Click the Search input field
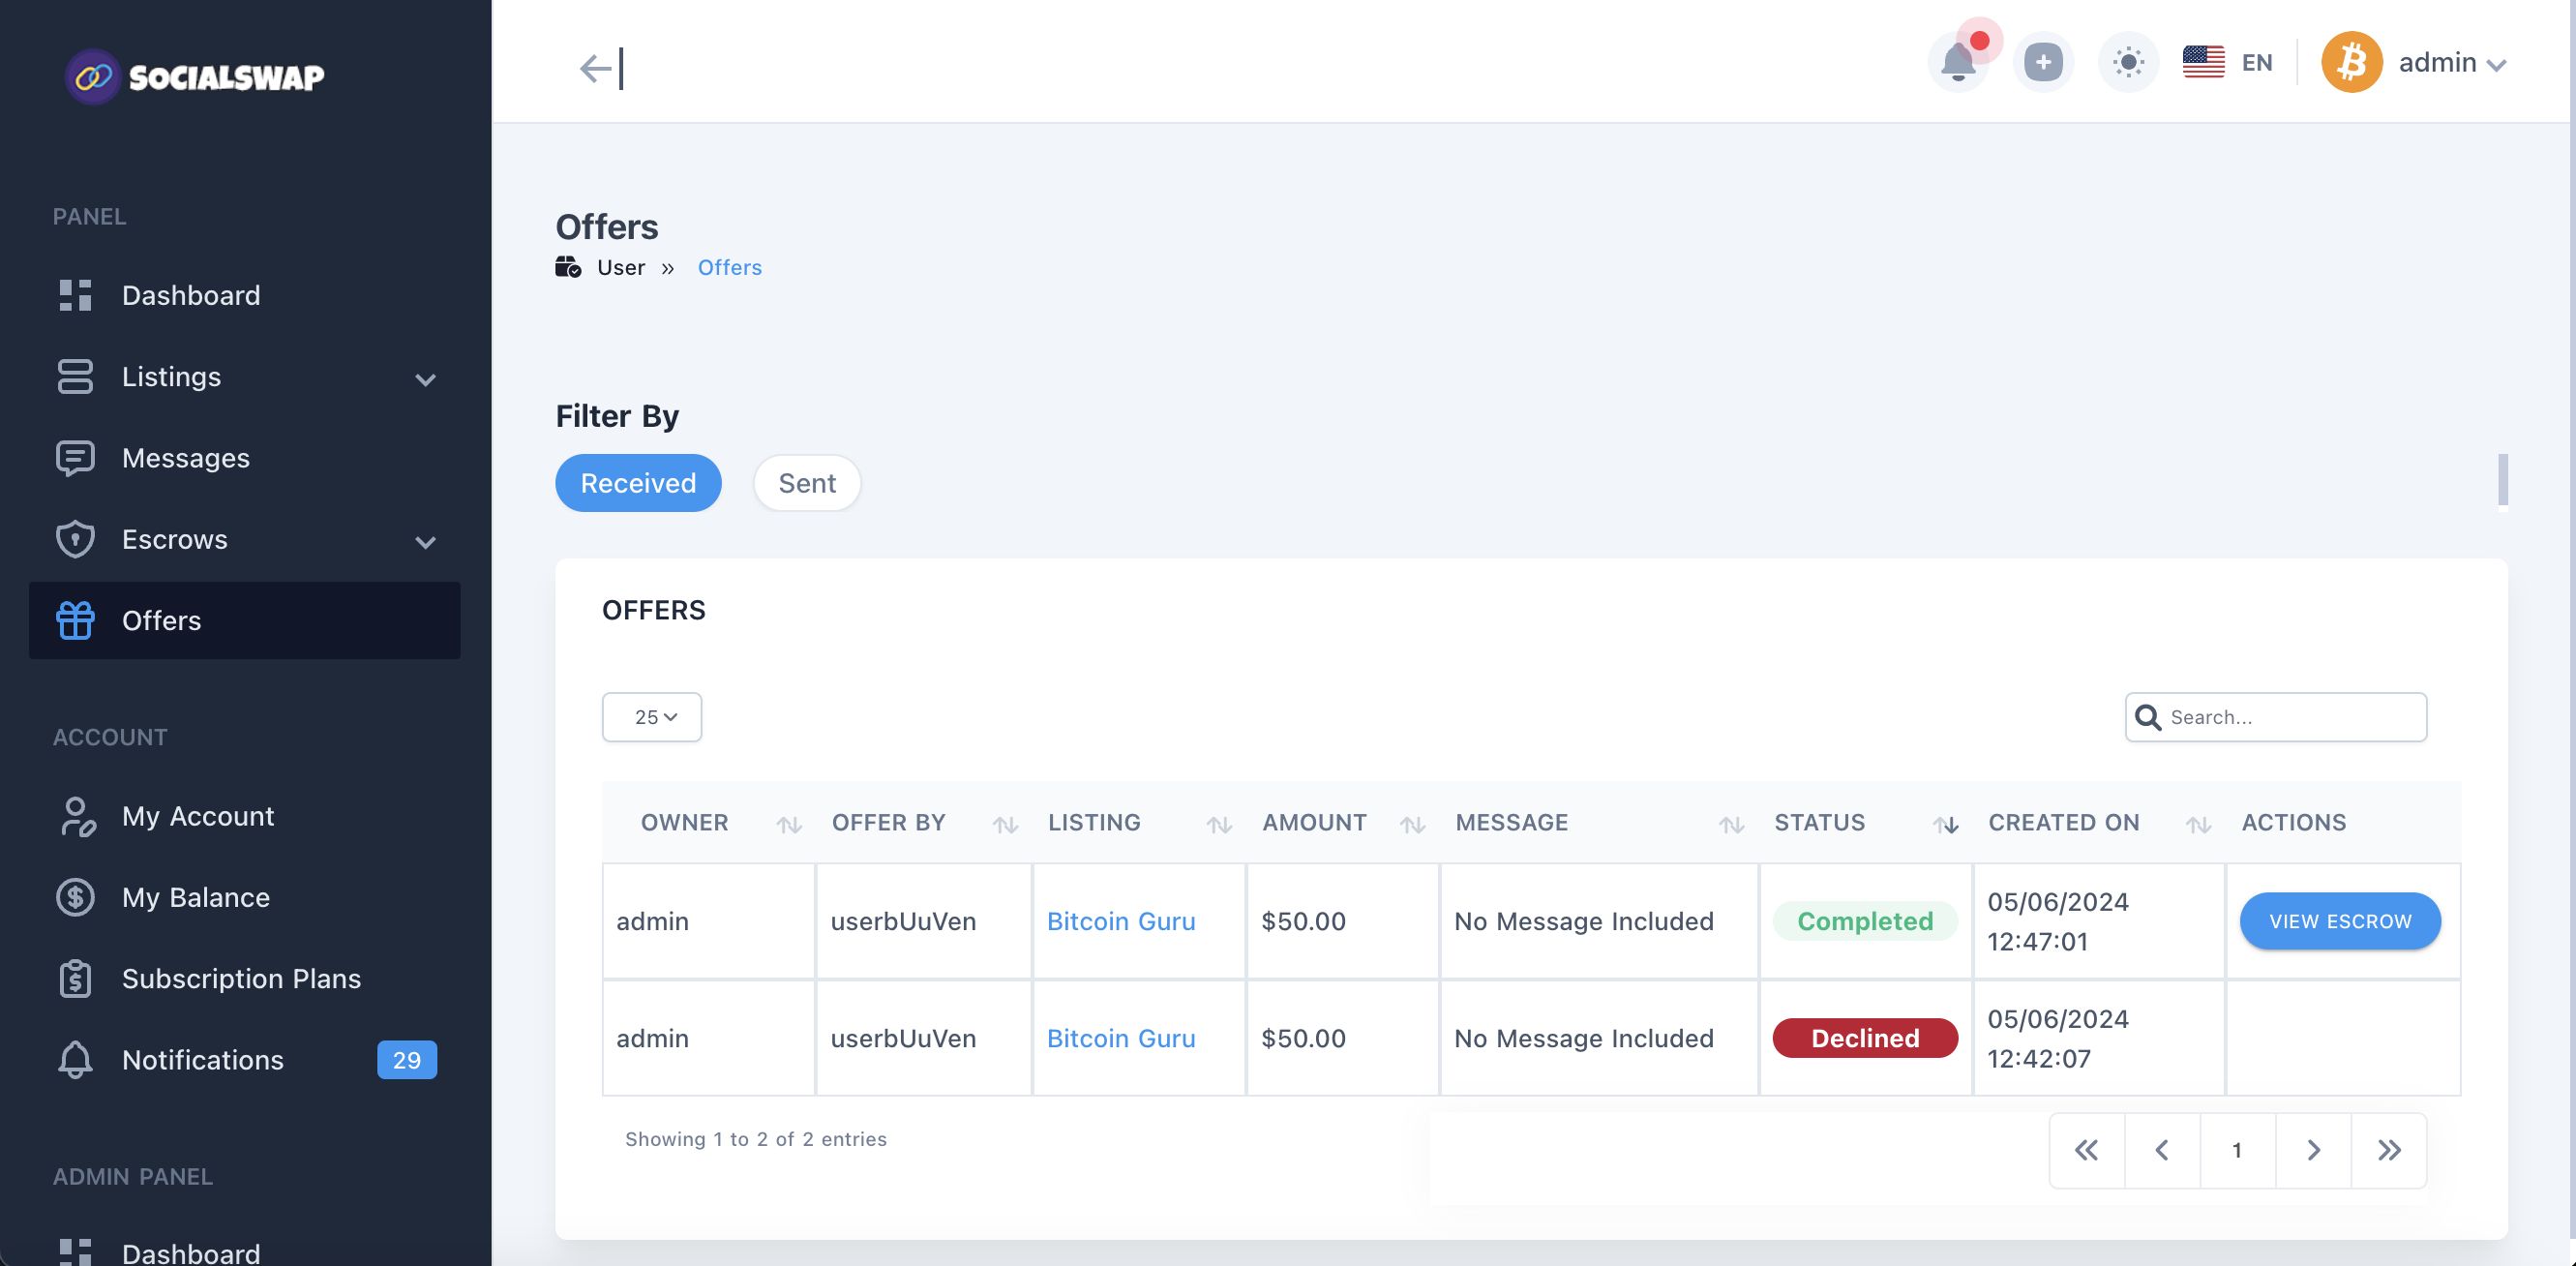 [x=2276, y=717]
